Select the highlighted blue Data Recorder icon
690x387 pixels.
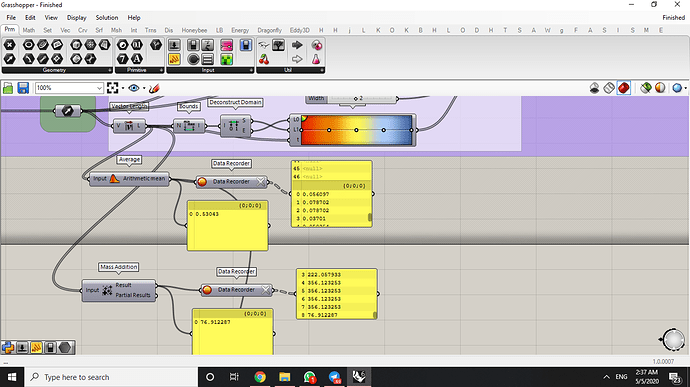(246, 45)
